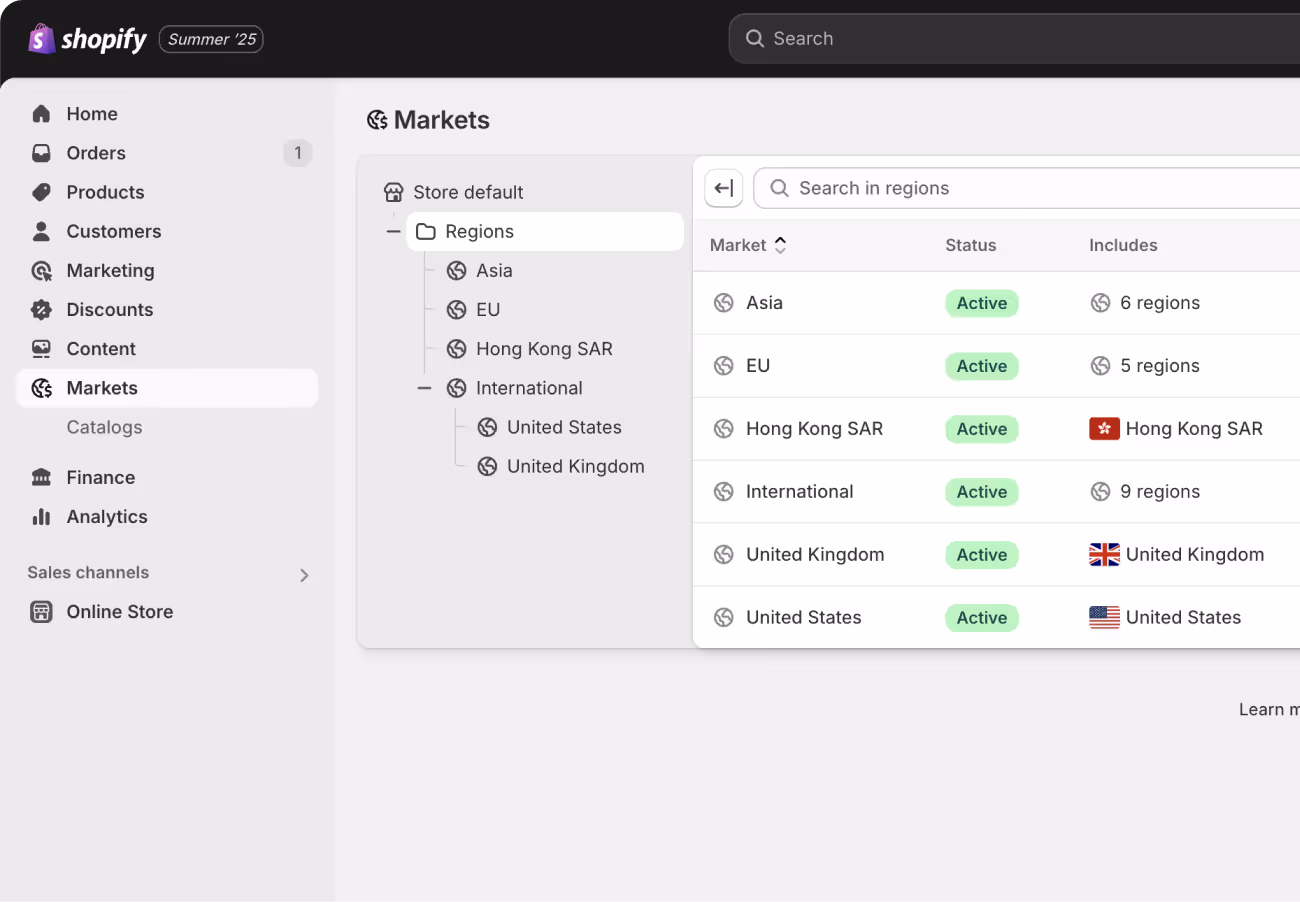Click the Hong Kong flag icon

tap(1104, 429)
